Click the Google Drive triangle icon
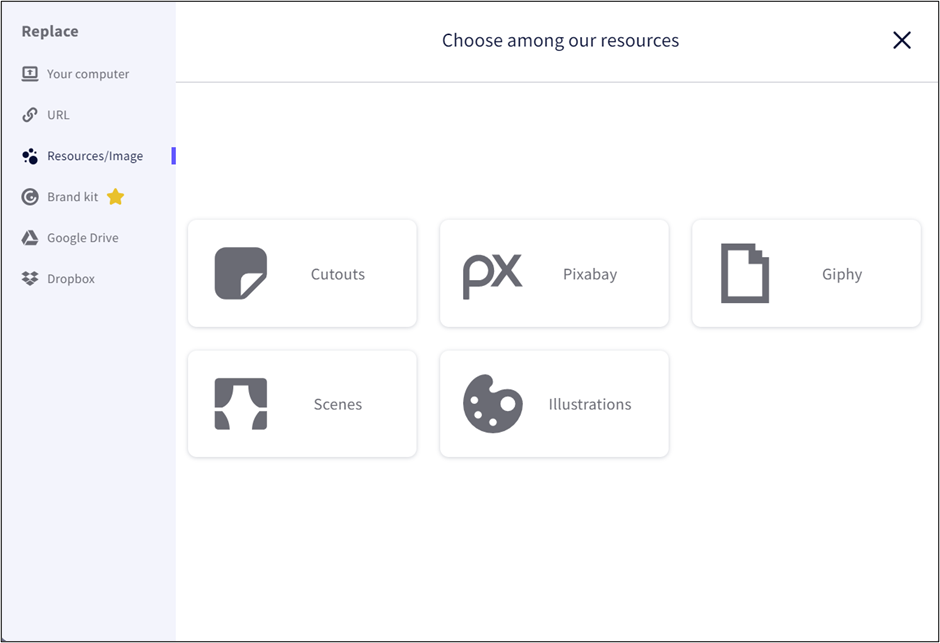Viewport: 940px width, 643px height. [x=30, y=238]
